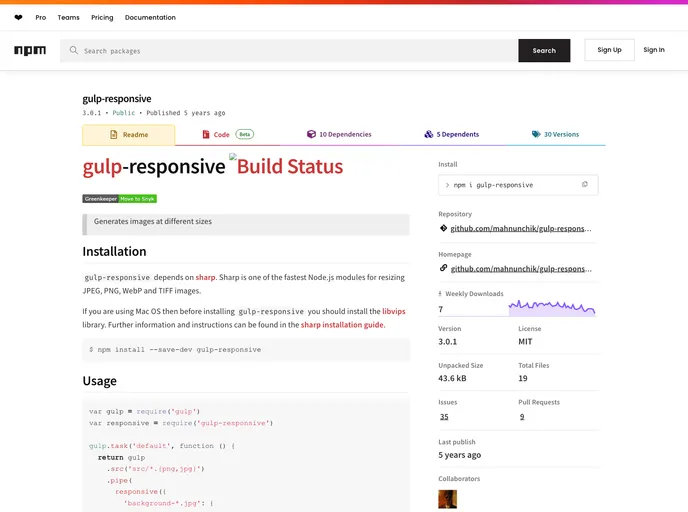Open the Homepage github link
688x512 pixels.
[521, 269]
